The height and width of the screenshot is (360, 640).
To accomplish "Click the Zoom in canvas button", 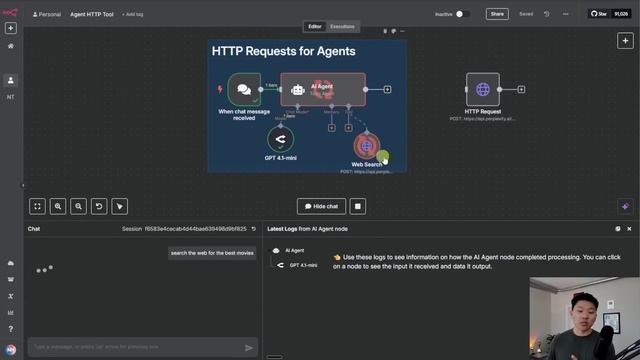I will [x=58, y=207].
